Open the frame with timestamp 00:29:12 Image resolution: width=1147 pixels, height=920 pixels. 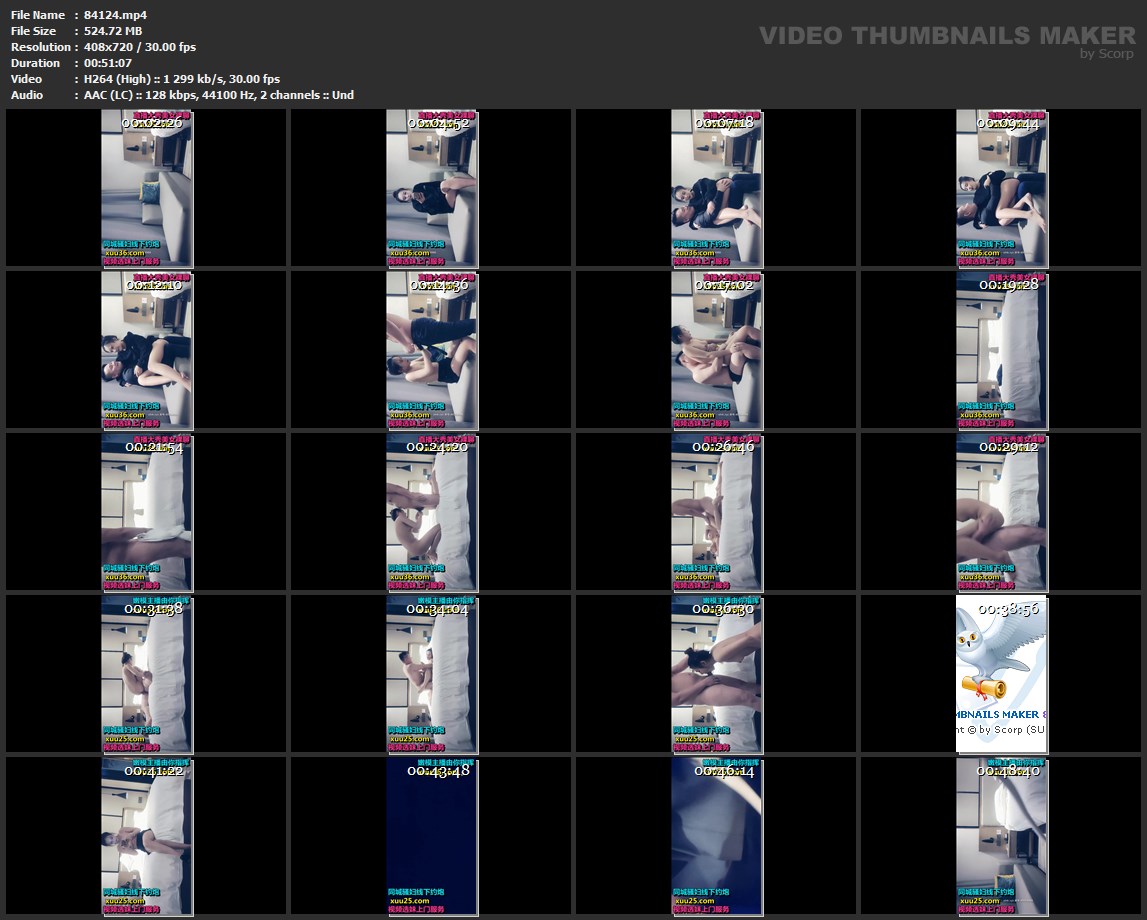click(x=1001, y=512)
